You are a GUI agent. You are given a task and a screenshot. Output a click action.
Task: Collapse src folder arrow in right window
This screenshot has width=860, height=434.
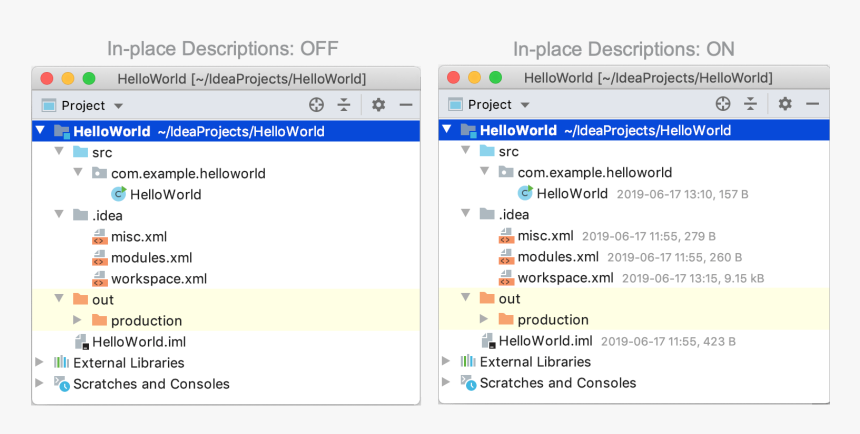466,150
